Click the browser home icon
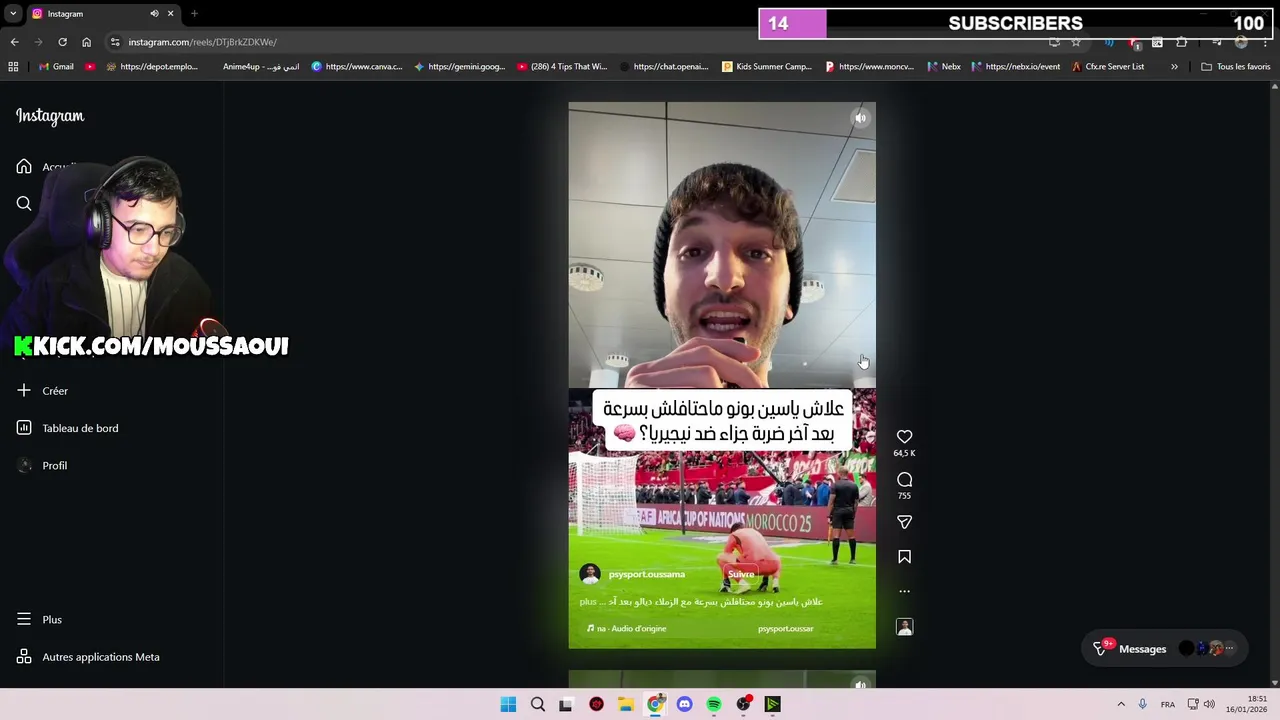Viewport: 1280px width, 720px height. (86, 42)
